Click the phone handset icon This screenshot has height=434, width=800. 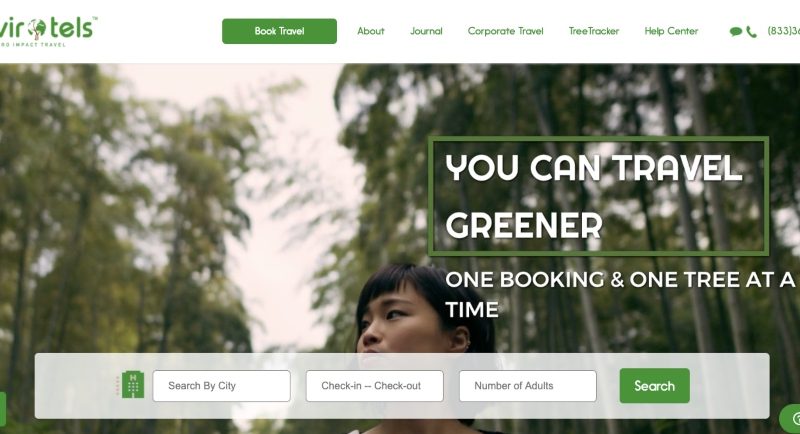pos(752,32)
